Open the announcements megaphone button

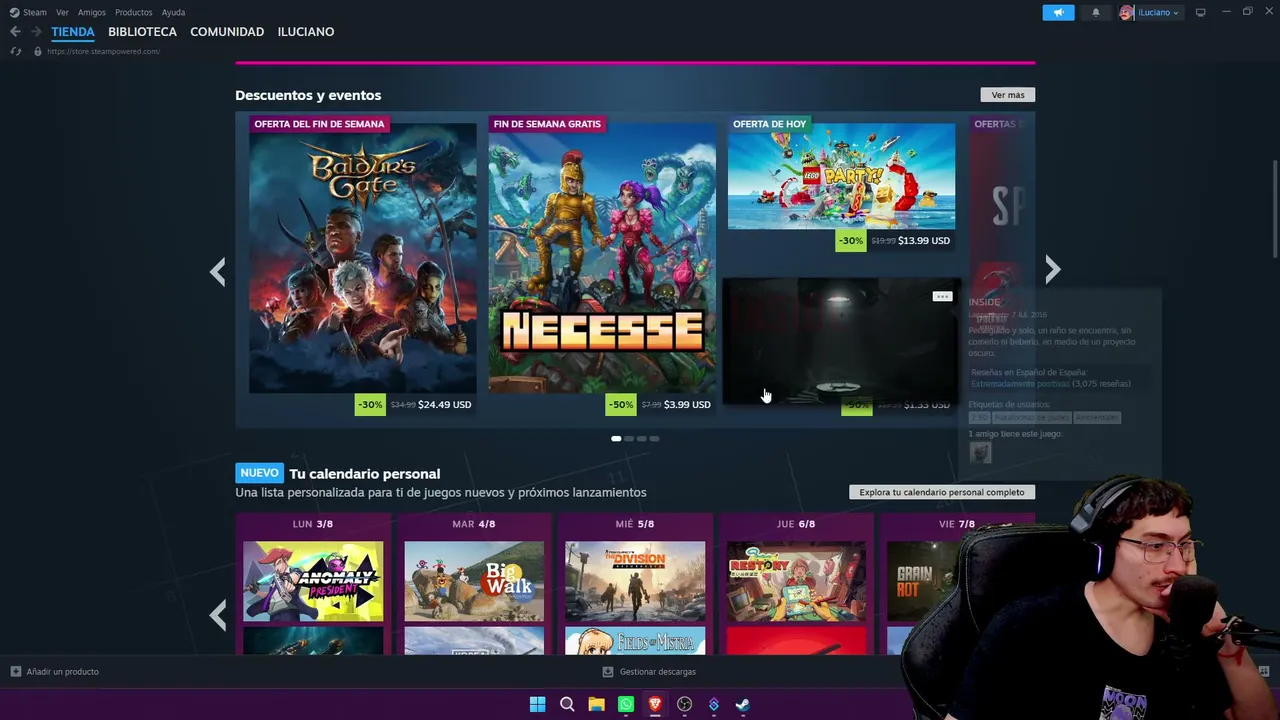tap(1058, 12)
